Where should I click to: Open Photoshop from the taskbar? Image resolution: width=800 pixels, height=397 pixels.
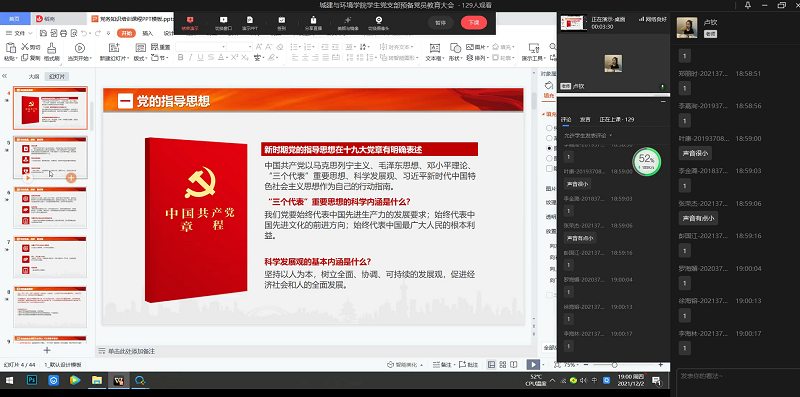tap(32, 380)
